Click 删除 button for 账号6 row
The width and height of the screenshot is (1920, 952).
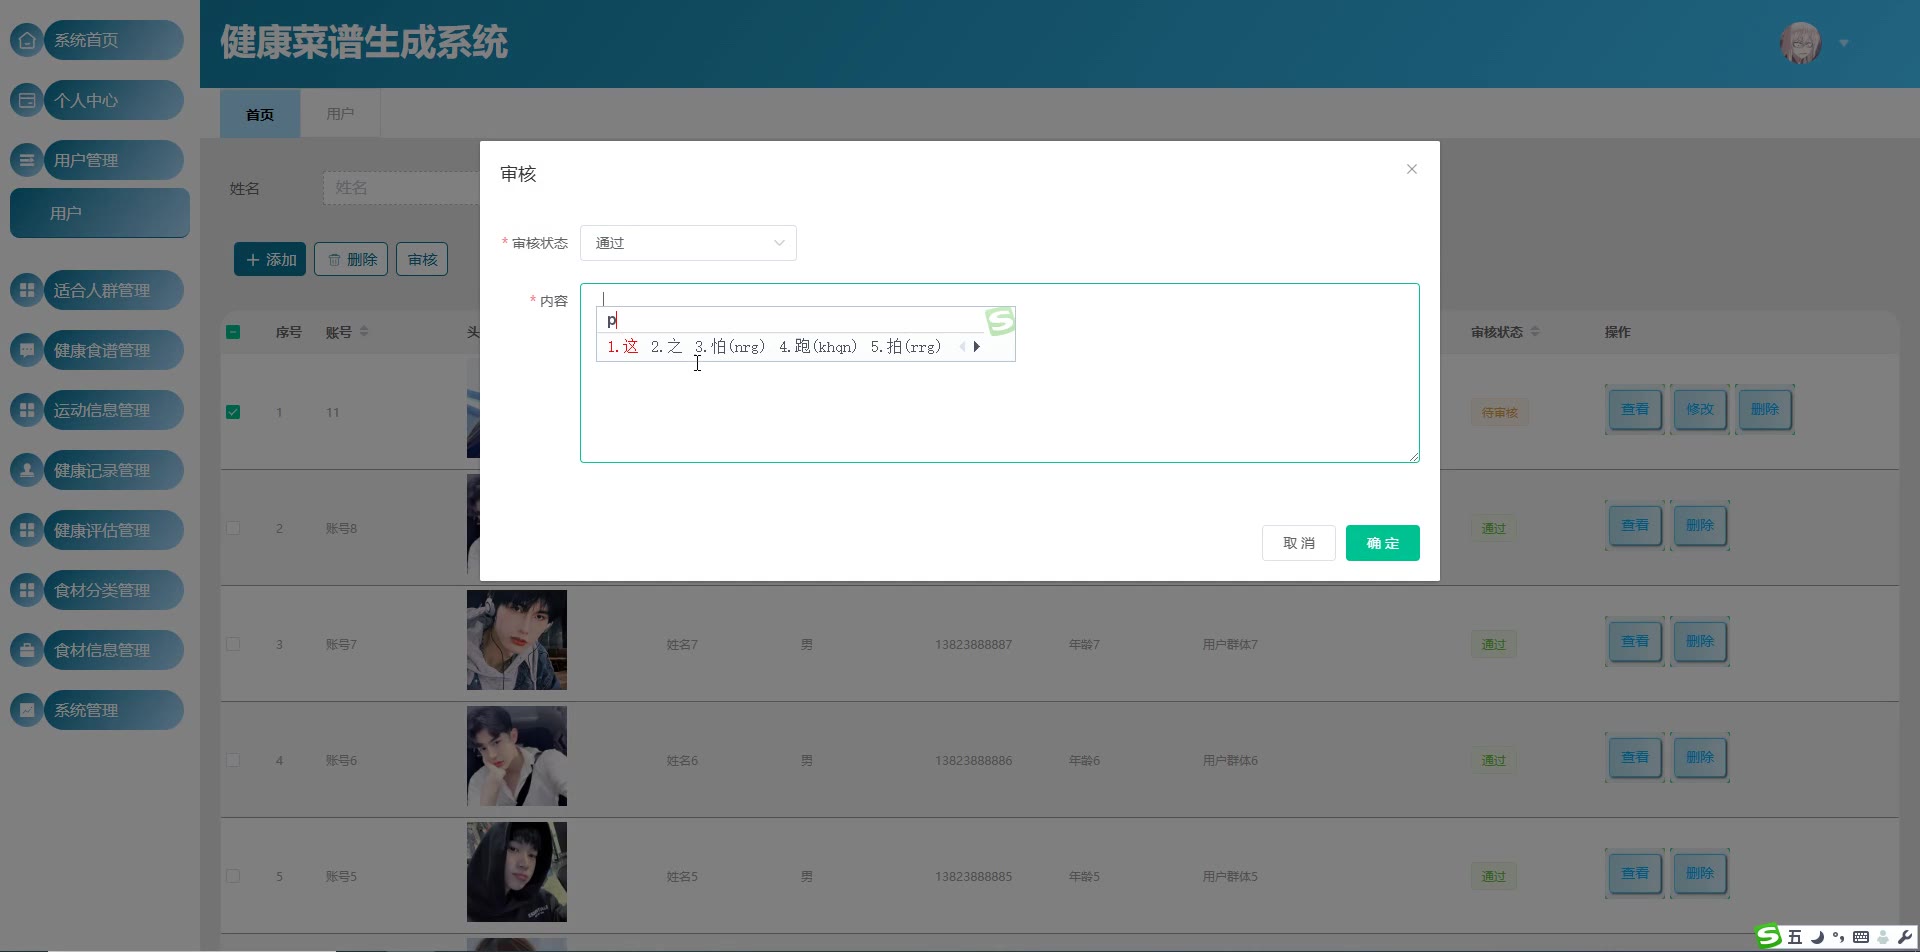(1700, 757)
